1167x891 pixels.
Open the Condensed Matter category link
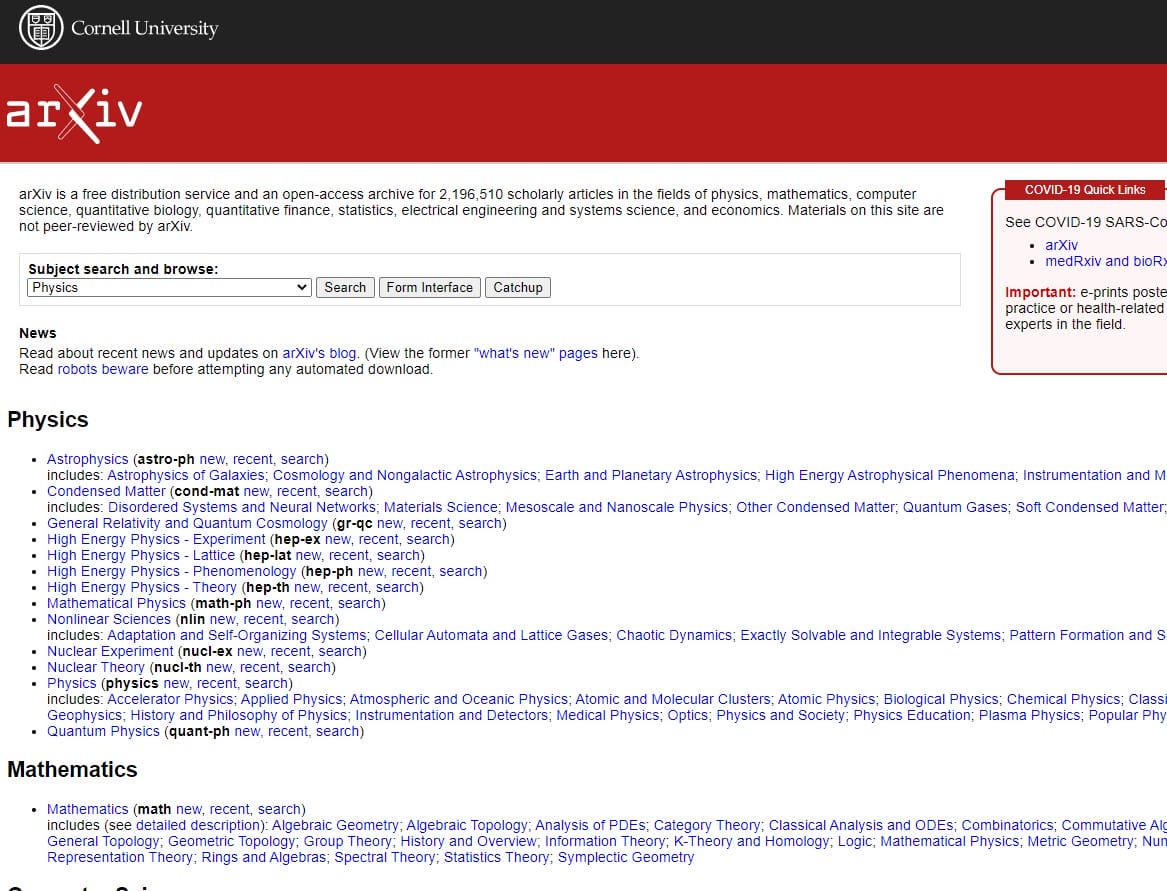[106, 491]
